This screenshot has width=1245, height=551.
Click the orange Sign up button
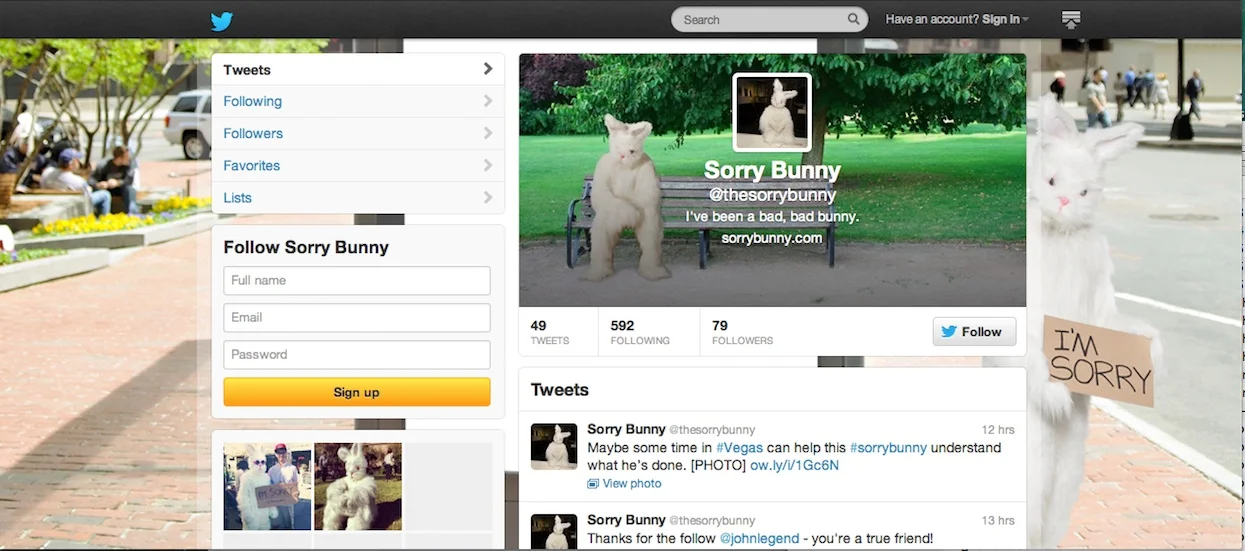[x=357, y=392]
